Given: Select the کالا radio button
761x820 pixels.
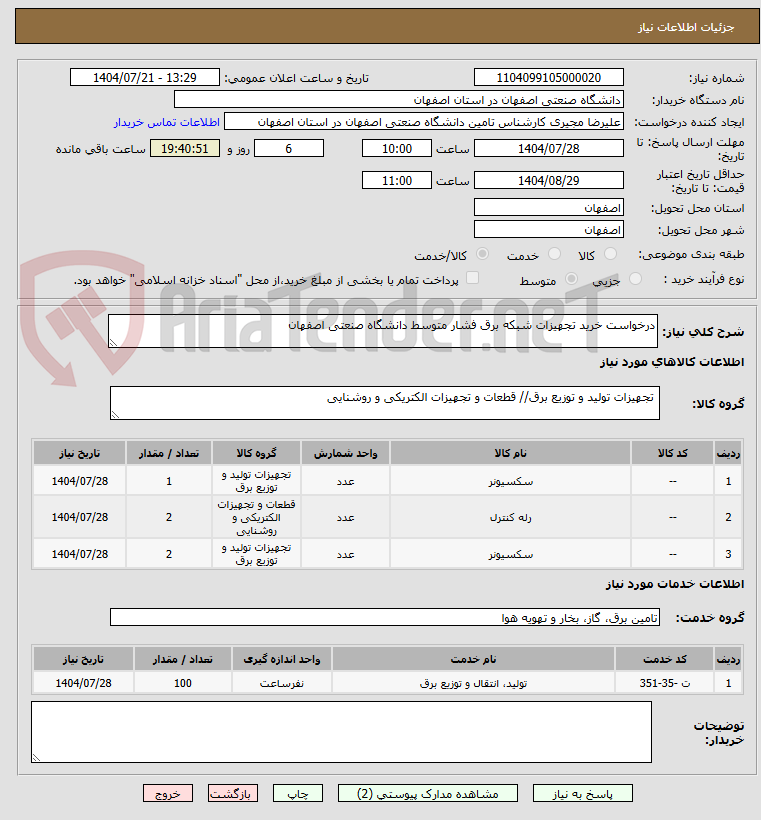Looking at the screenshot, I should (x=610, y=254).
